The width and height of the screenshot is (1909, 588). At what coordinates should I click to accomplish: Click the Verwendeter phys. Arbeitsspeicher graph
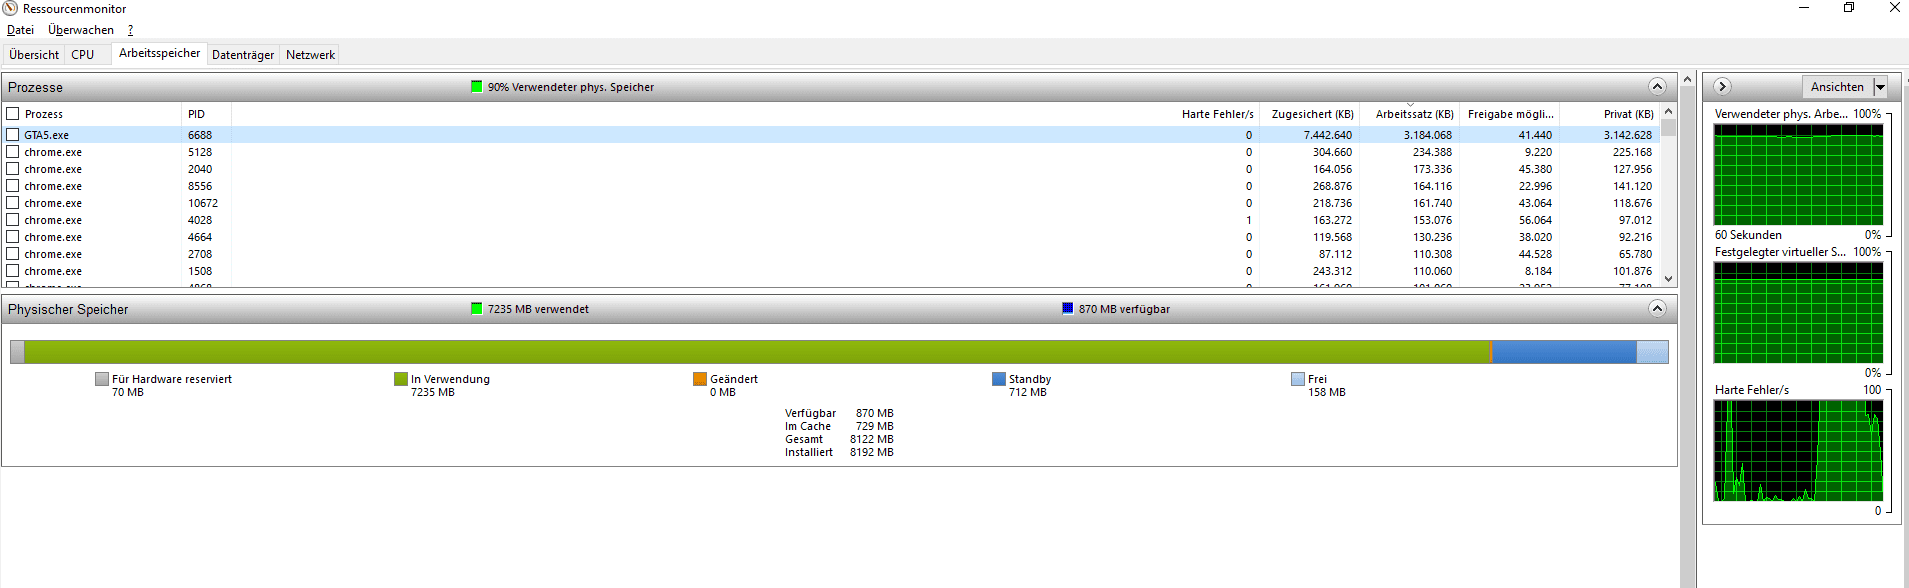point(1798,175)
